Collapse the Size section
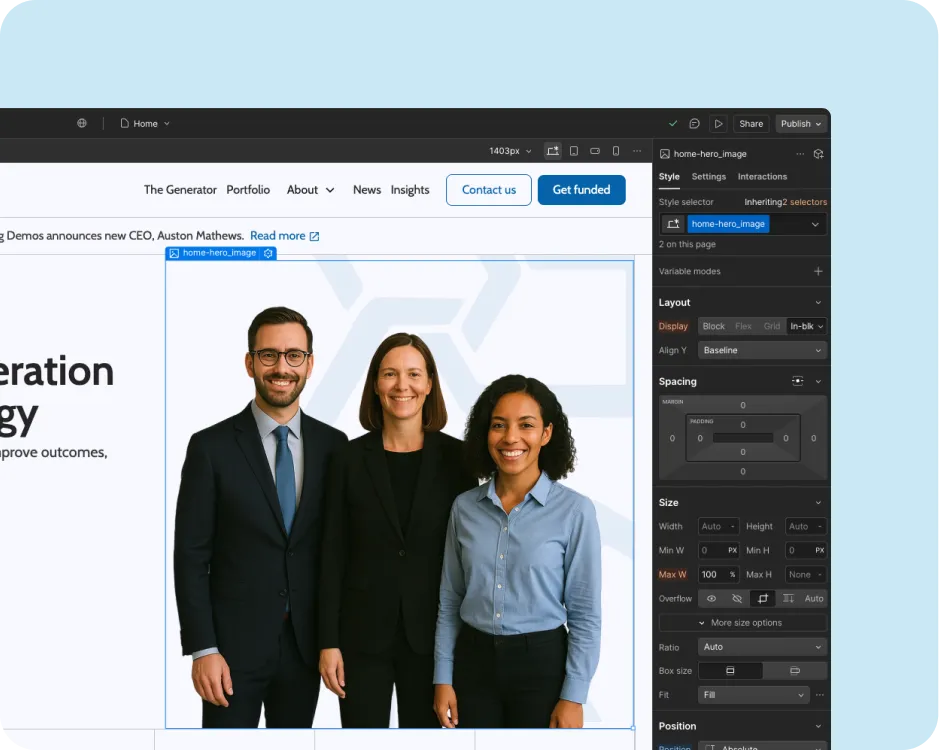The image size is (939, 750). tap(818, 503)
